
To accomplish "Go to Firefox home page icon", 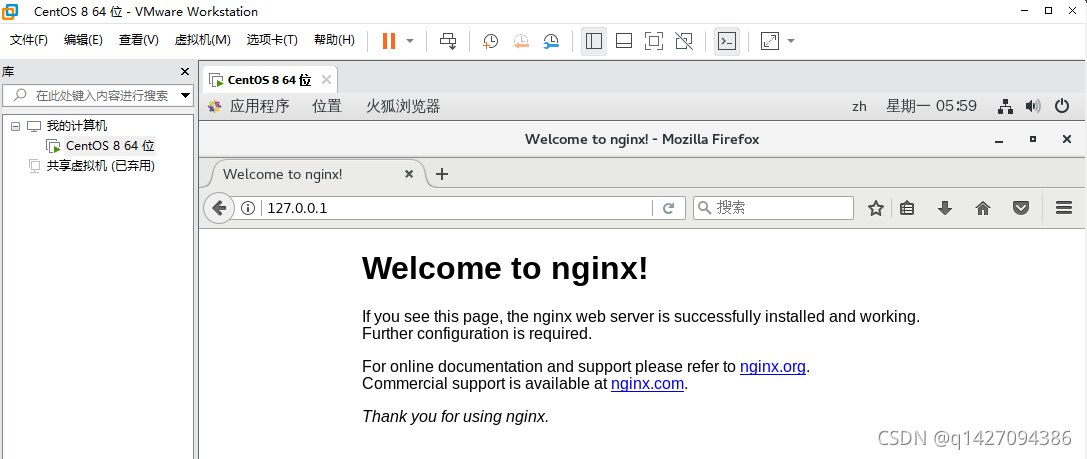I will pos(982,208).
